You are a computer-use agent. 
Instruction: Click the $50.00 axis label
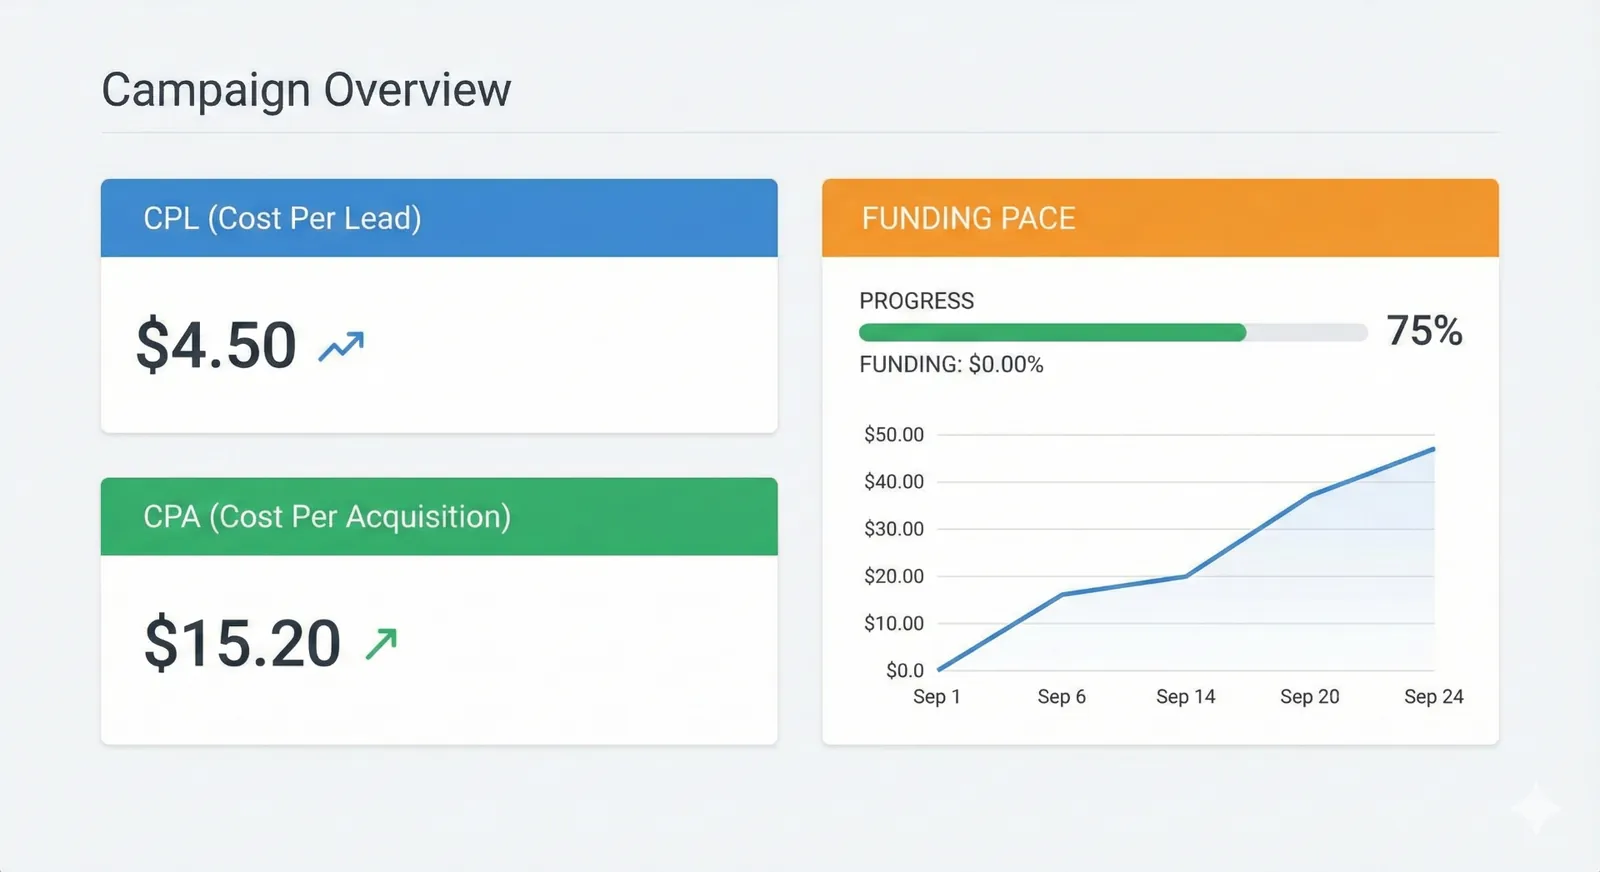coord(894,435)
